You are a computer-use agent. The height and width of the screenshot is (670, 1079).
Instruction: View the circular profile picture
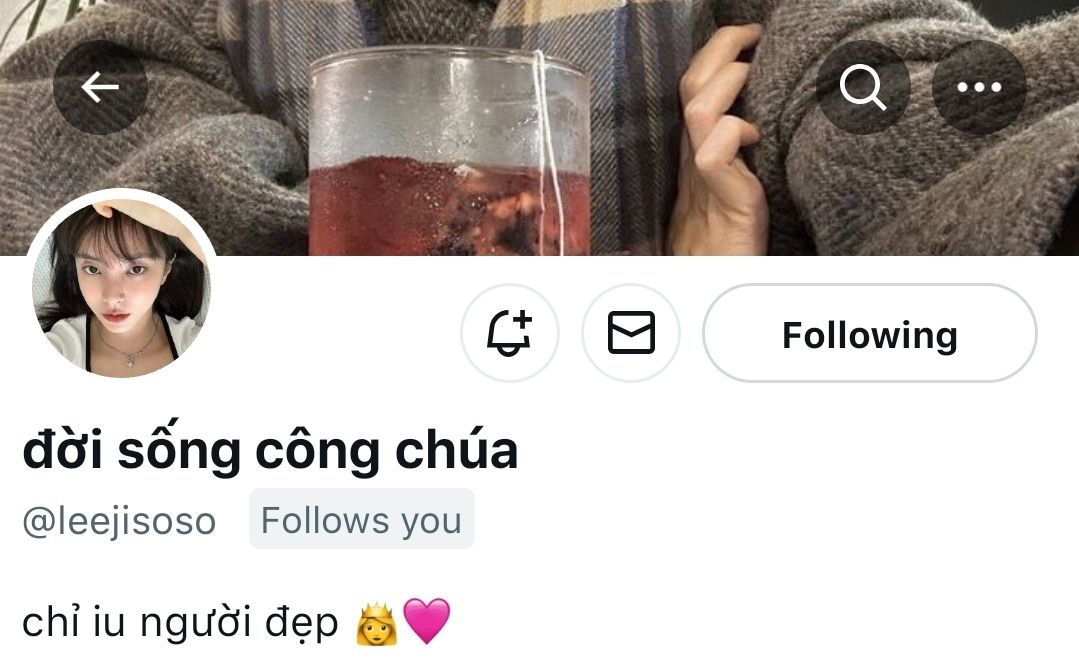tap(122, 285)
